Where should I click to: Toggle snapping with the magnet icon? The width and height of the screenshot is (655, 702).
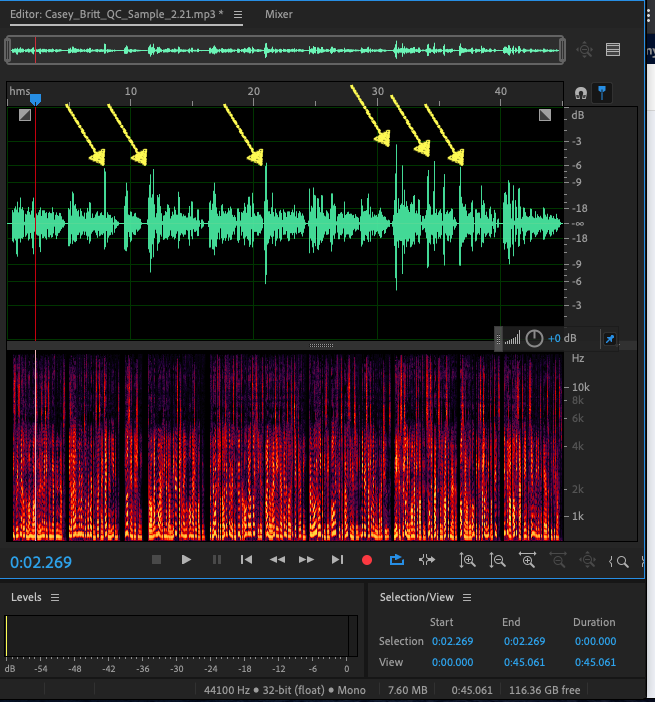(581, 92)
